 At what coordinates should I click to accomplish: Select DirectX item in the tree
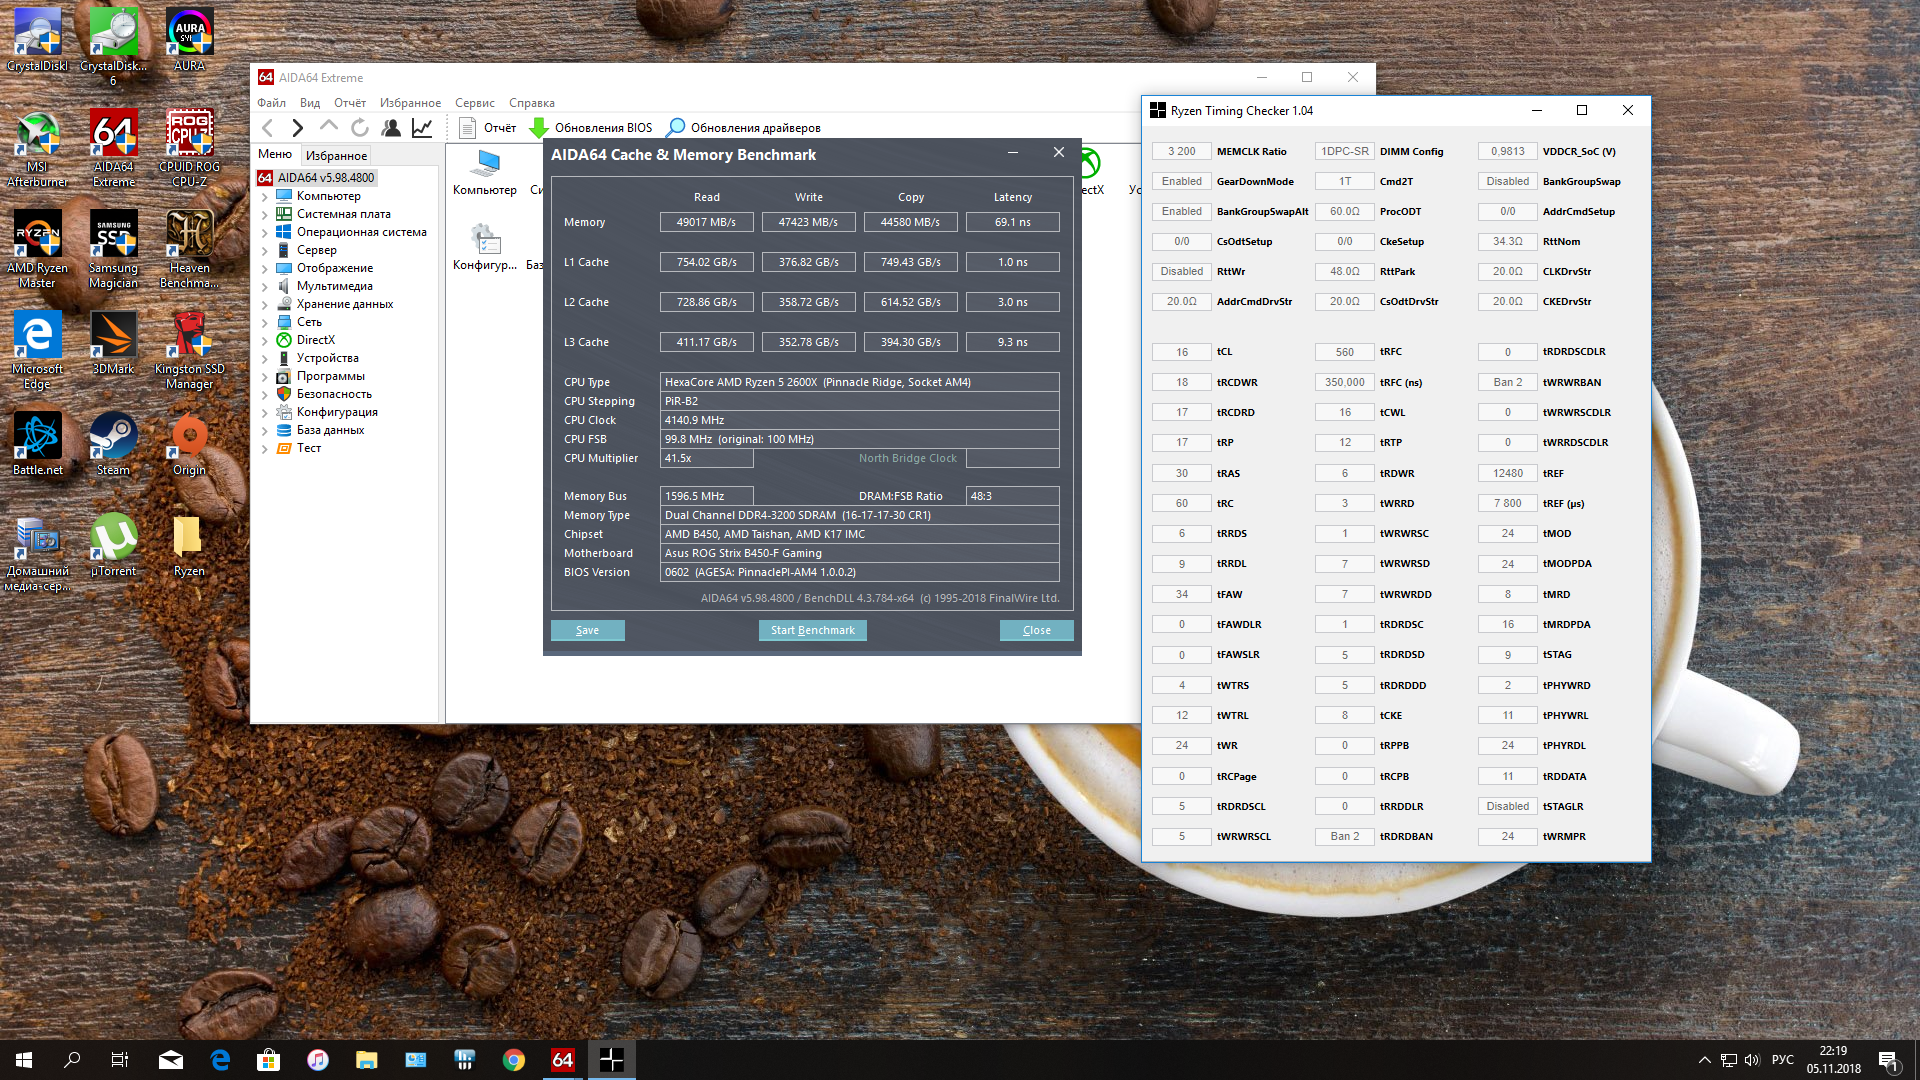point(315,340)
